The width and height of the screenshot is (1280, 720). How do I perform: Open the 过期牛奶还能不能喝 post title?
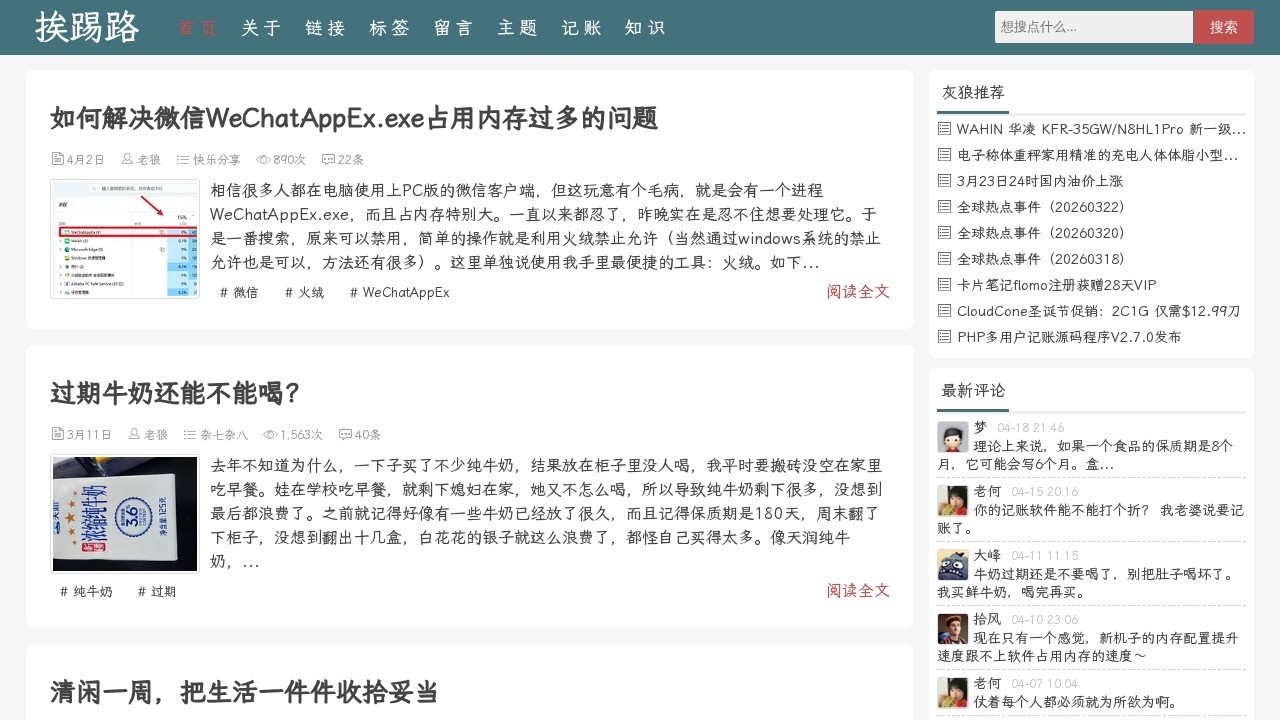[175, 393]
